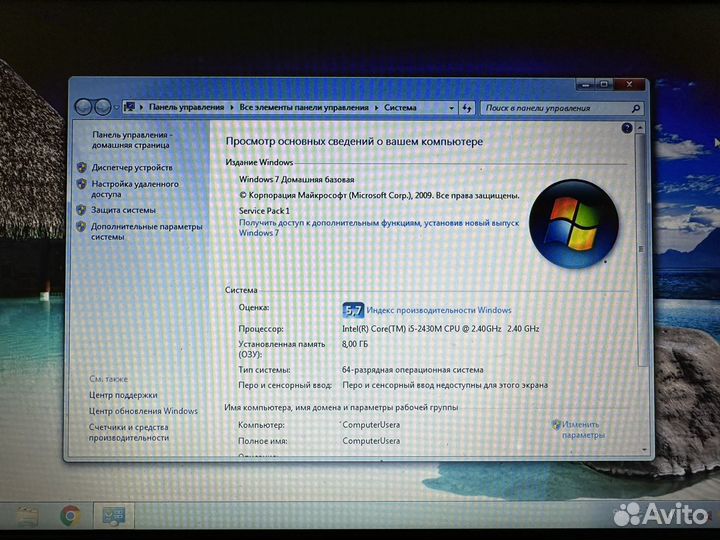This screenshot has height=540, width=720.
Task: Click the Индекс производительности Windows link
Action: pyautogui.click(x=440, y=310)
